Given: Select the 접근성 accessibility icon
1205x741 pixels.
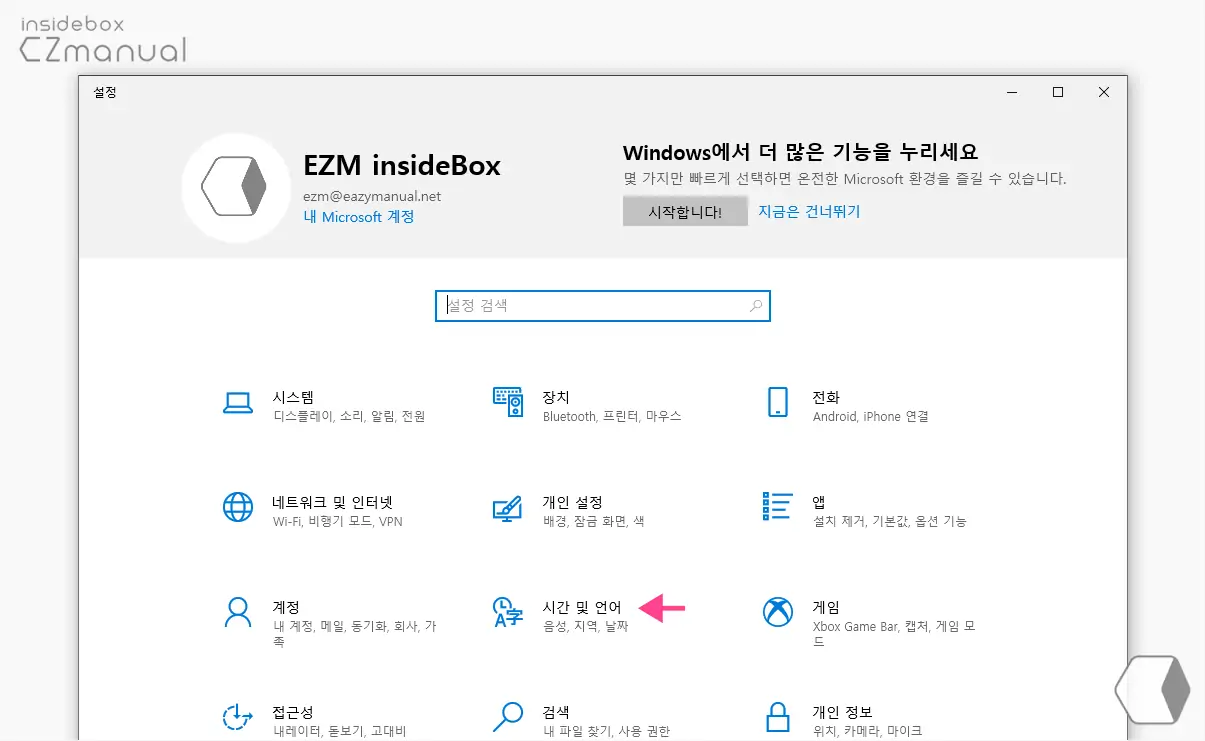Looking at the screenshot, I should [237, 717].
